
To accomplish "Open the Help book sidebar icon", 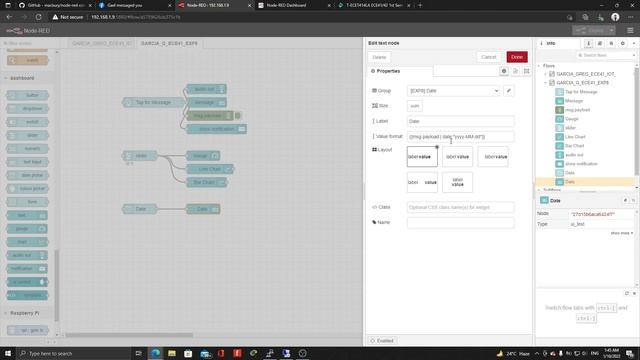I will pyautogui.click(x=600, y=43).
